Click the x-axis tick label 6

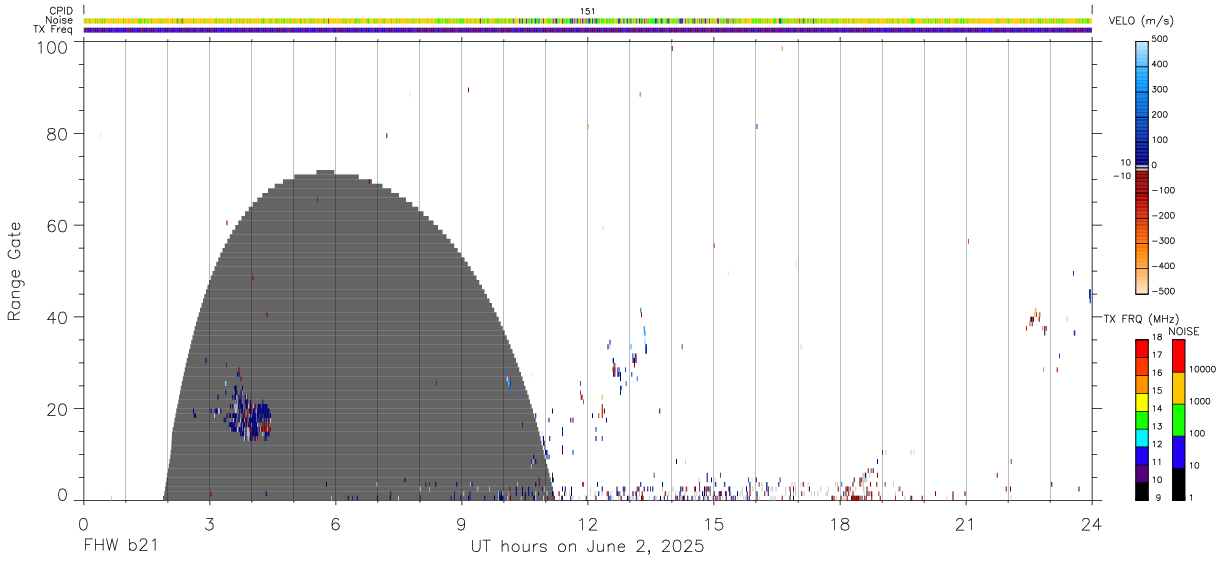335,522
